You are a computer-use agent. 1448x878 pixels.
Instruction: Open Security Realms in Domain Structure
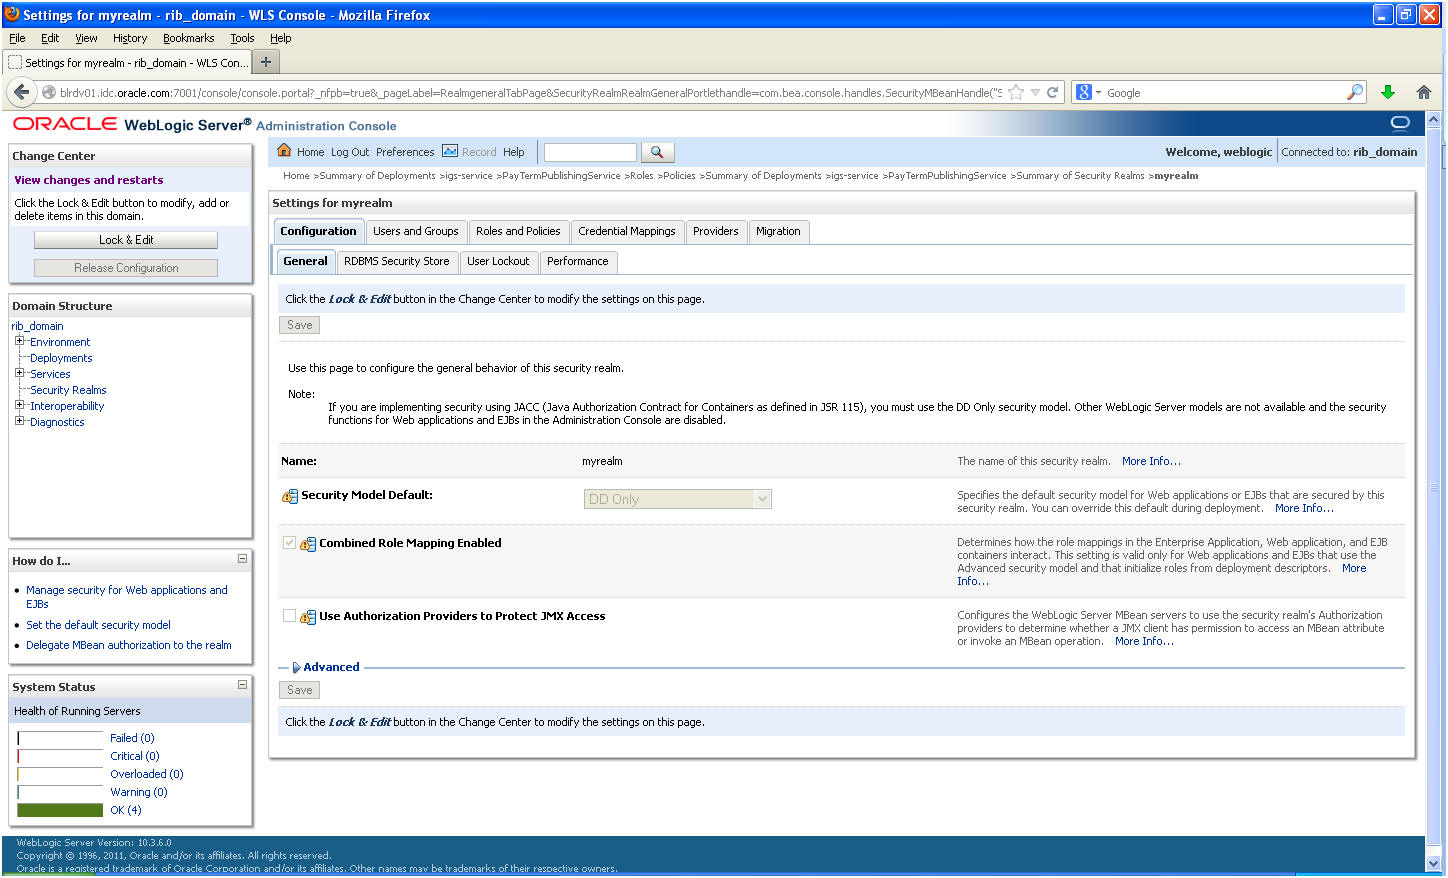coord(68,390)
